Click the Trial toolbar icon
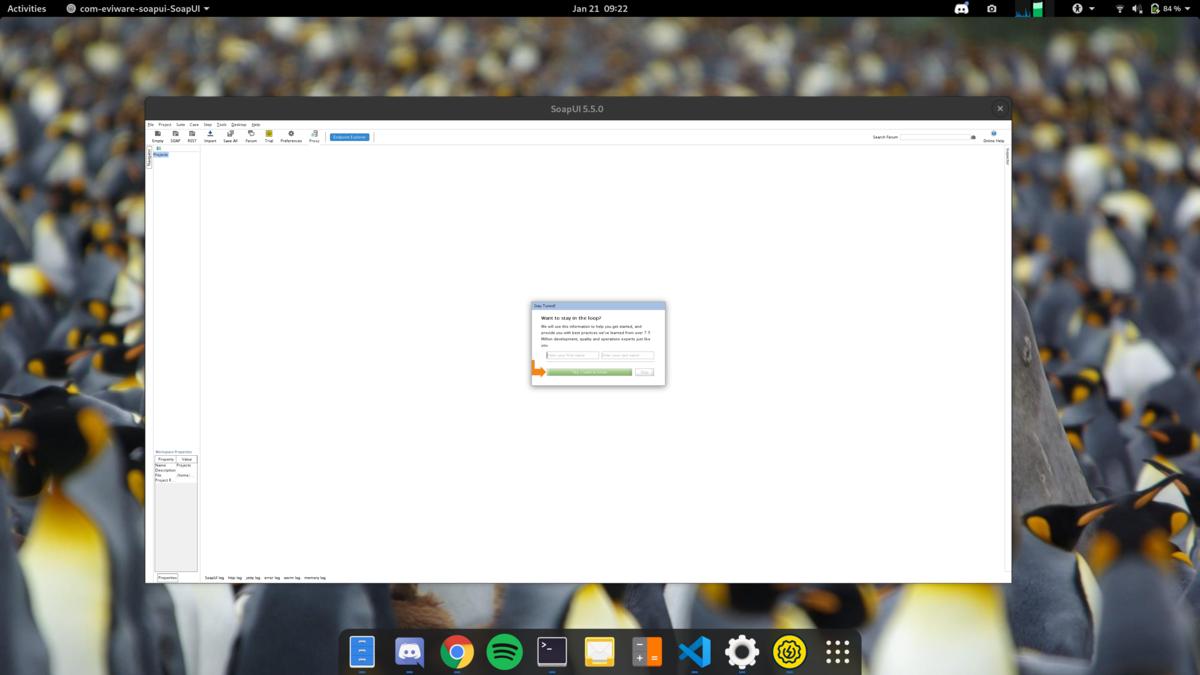 pyautogui.click(x=268, y=136)
